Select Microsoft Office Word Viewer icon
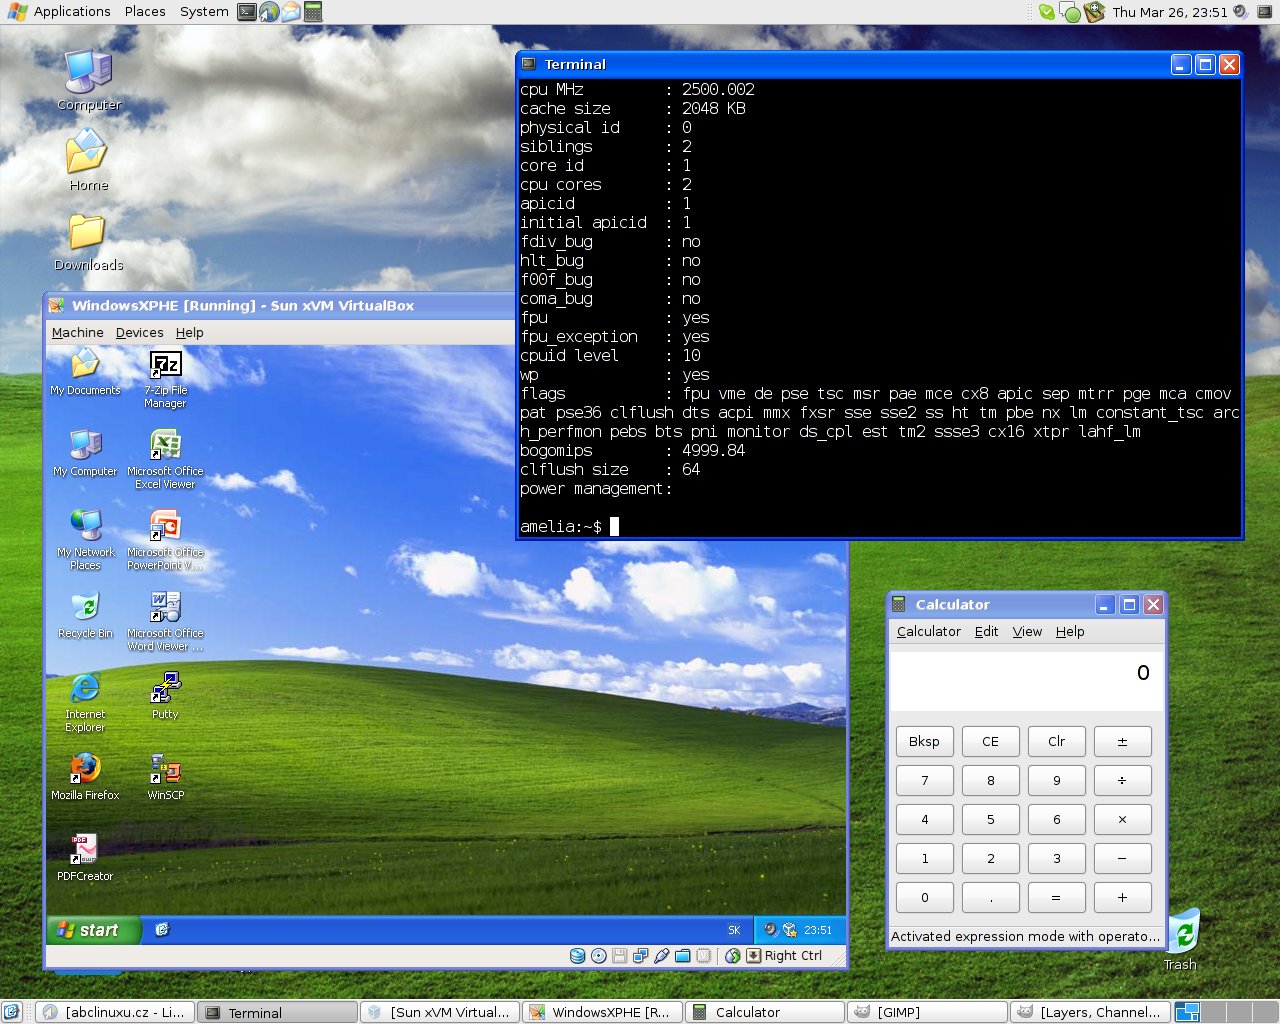This screenshot has width=1280, height=1024. [165, 621]
